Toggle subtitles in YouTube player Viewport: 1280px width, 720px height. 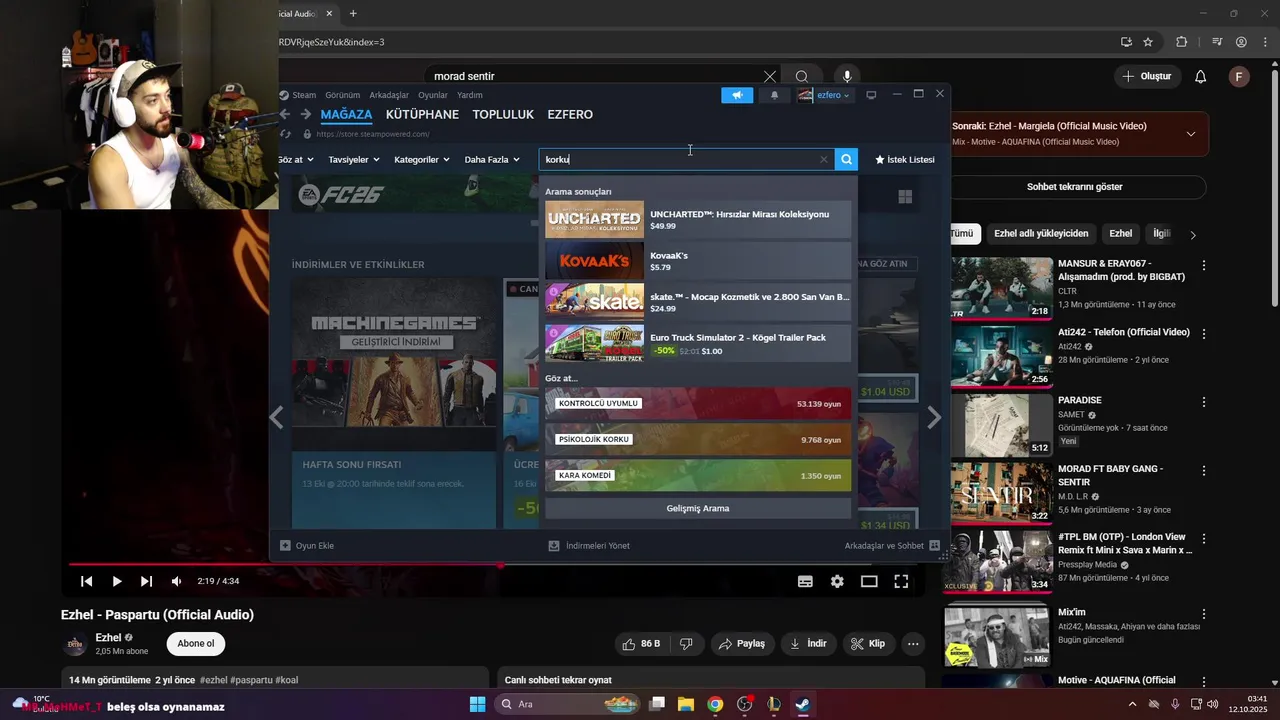click(x=805, y=581)
